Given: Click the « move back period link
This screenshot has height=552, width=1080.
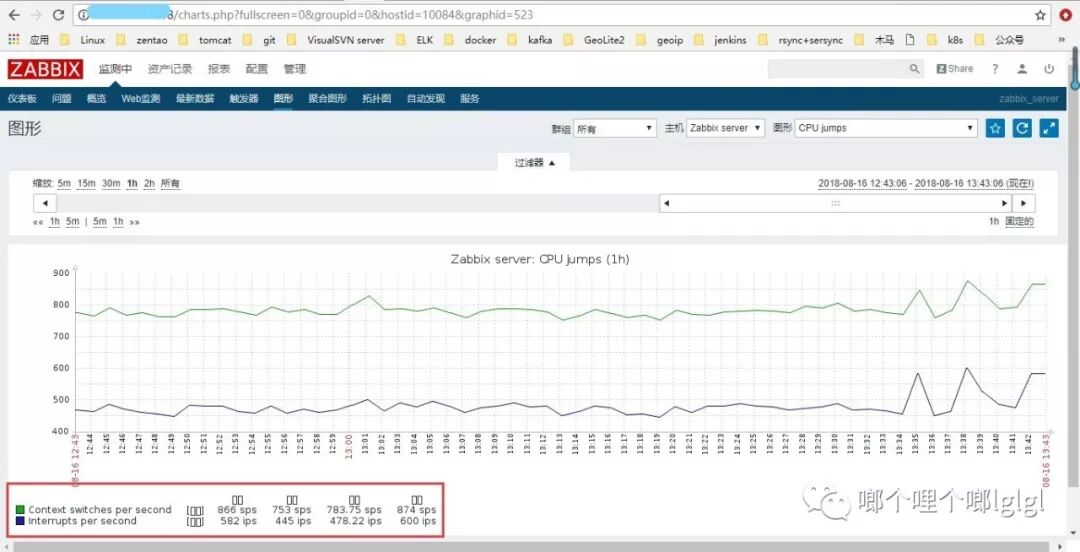Looking at the screenshot, I should click(x=37, y=222).
